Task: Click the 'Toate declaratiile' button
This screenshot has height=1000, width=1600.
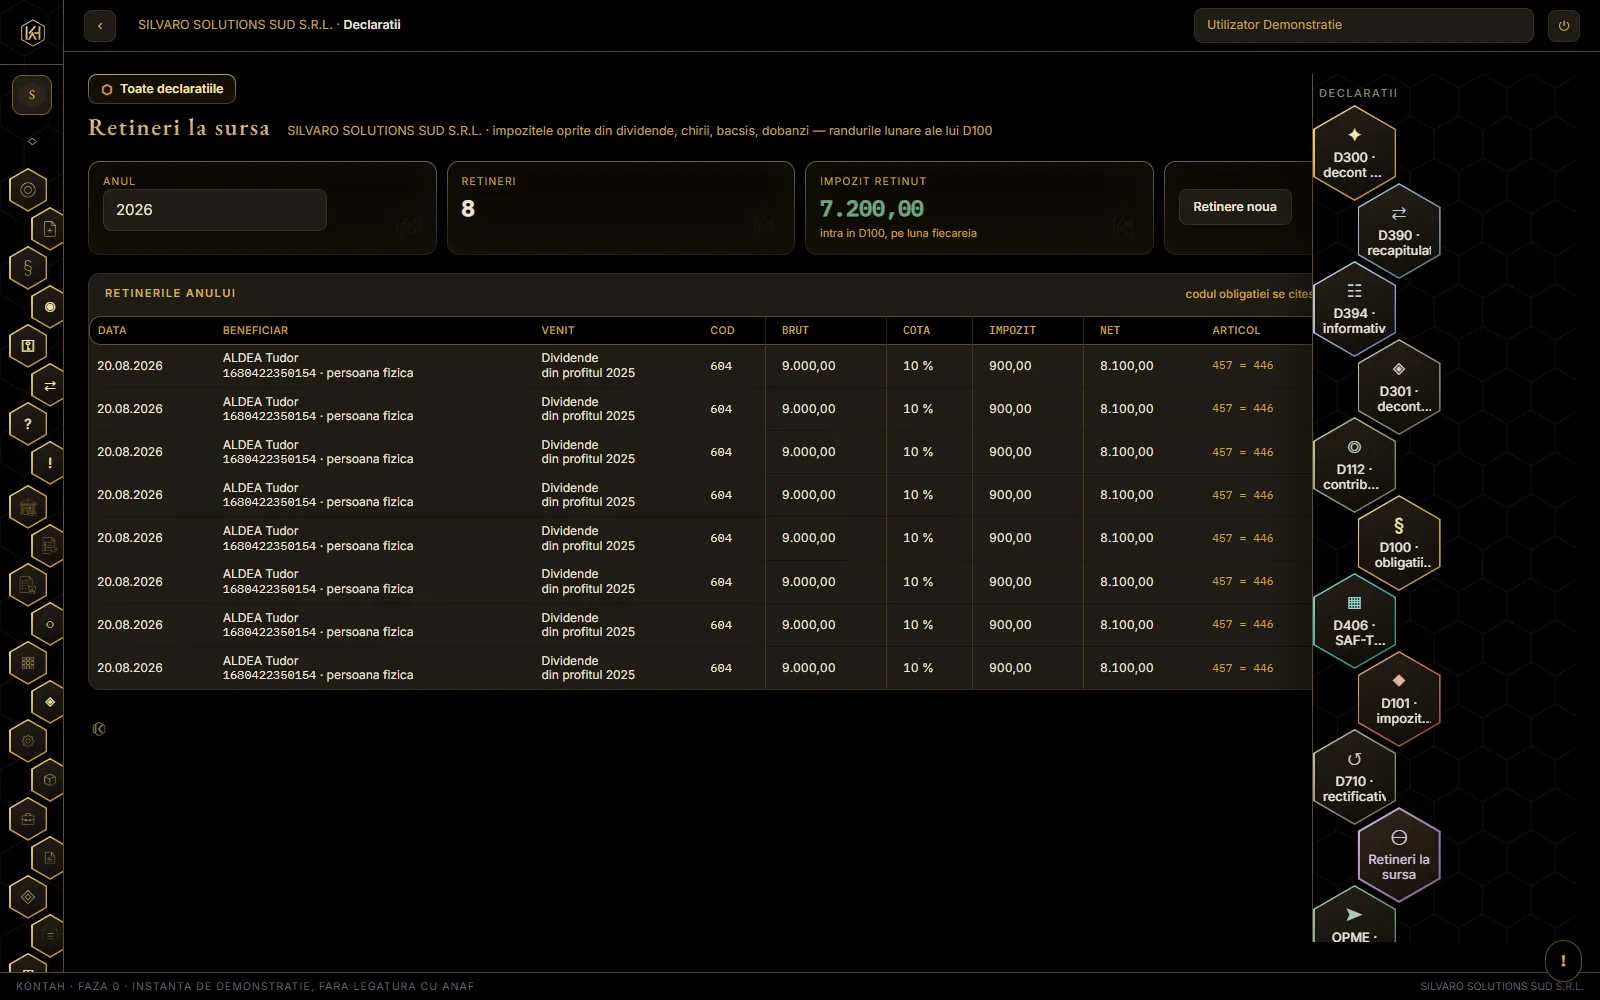Action: (x=162, y=89)
